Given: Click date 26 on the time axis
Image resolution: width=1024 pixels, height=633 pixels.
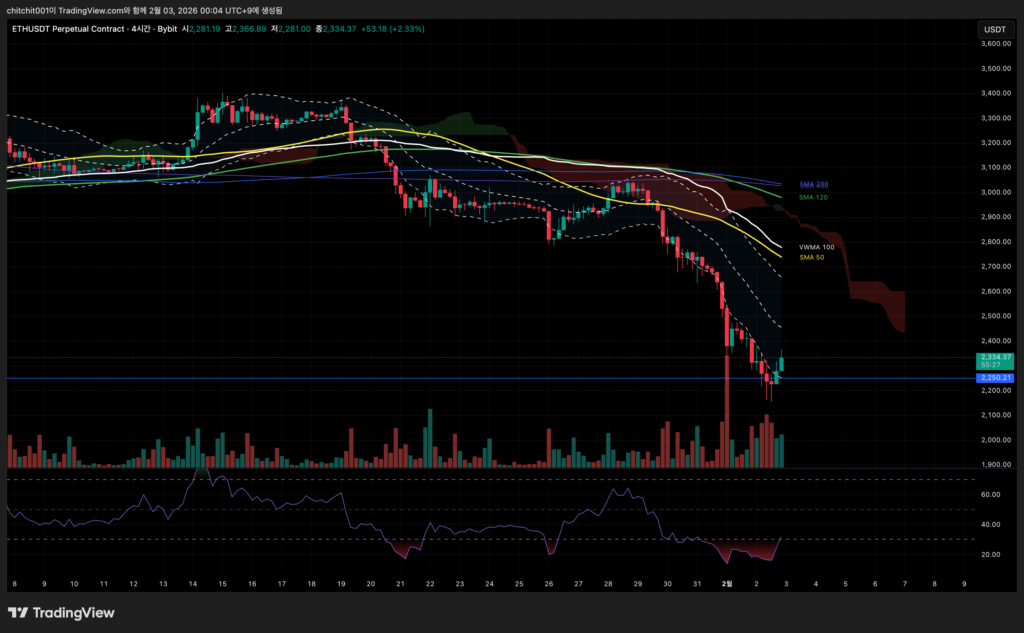Looking at the screenshot, I should click(x=548, y=583).
